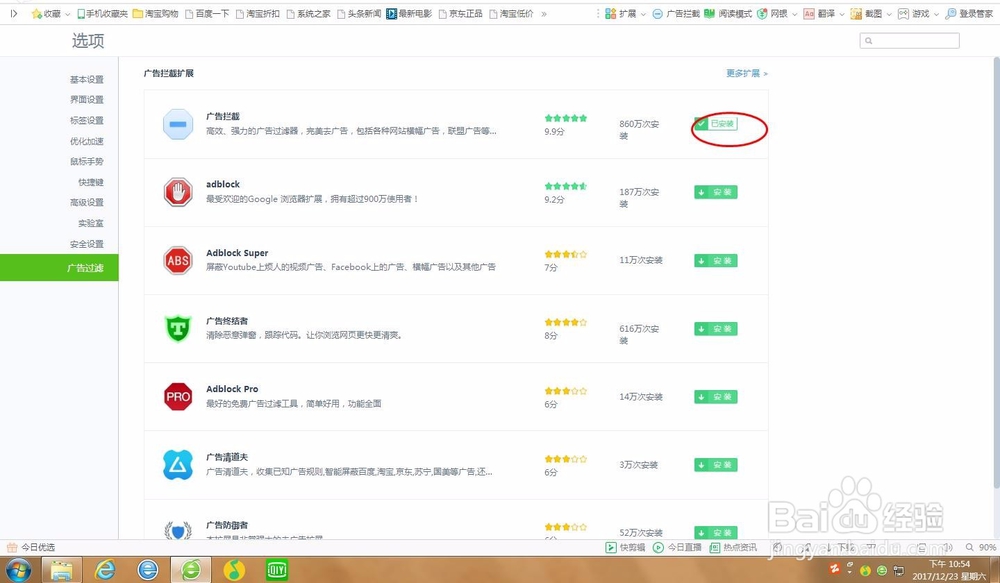The width and height of the screenshot is (1000, 583).
Task: Install the 广告清道夫 extension
Action: (716, 465)
